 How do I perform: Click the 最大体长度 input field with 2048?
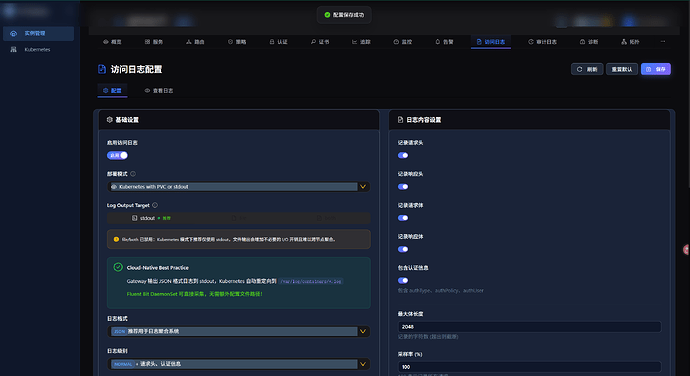click(x=529, y=327)
